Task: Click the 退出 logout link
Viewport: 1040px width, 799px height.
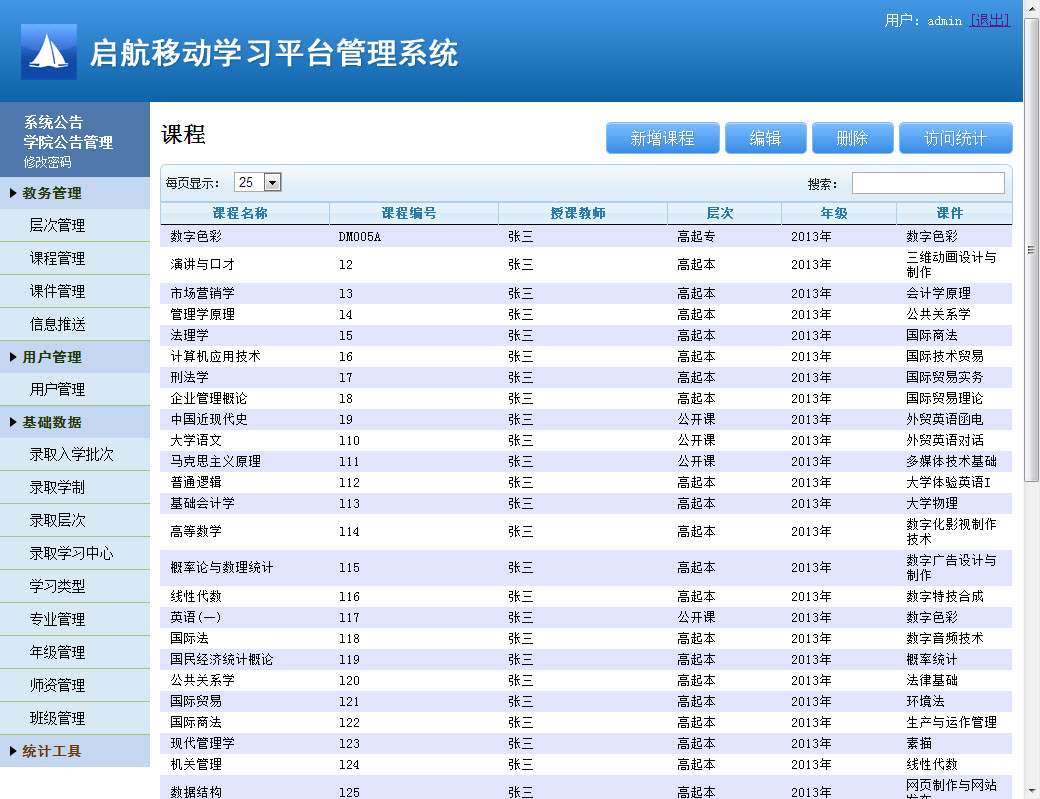Action: [x=989, y=20]
